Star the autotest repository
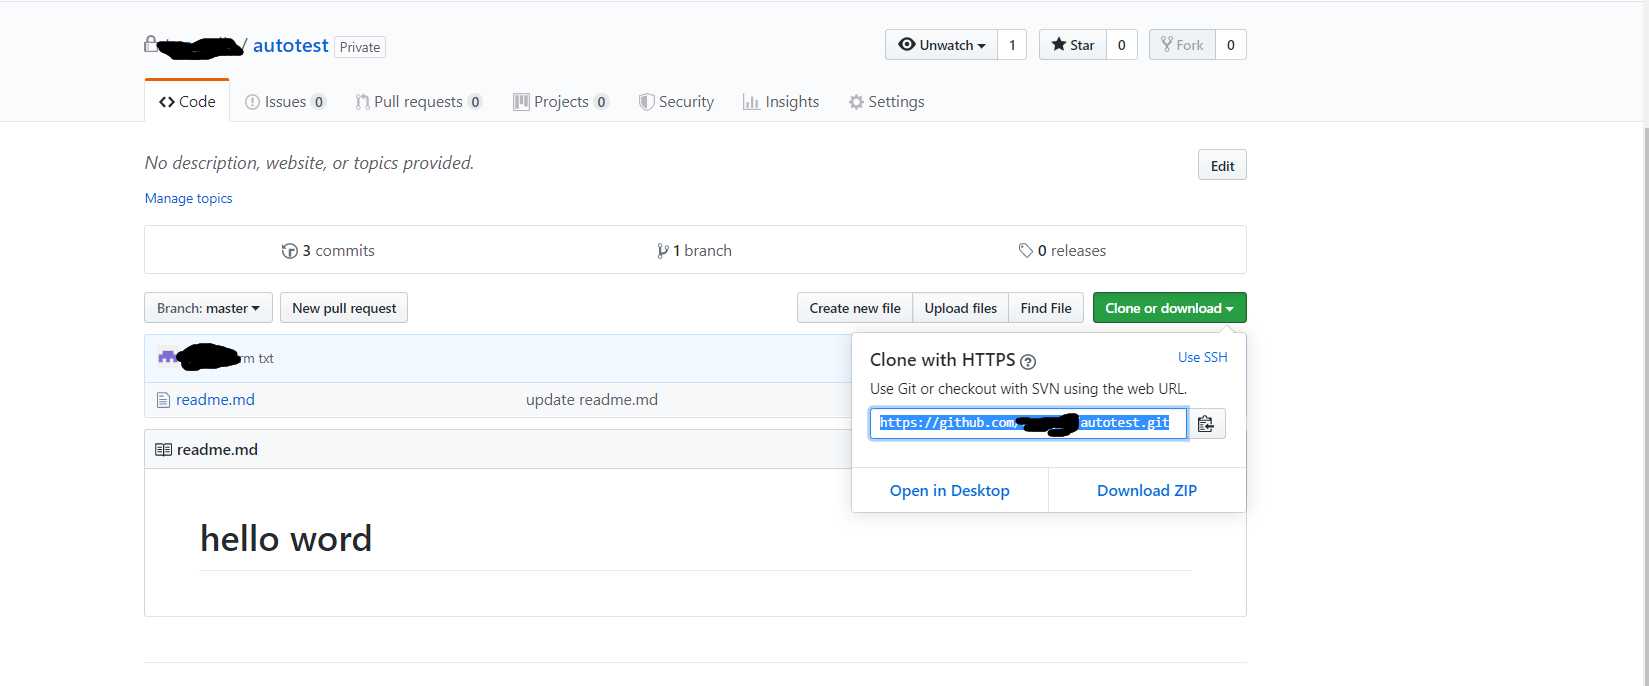This screenshot has height=686, width=1649. tap(1073, 45)
